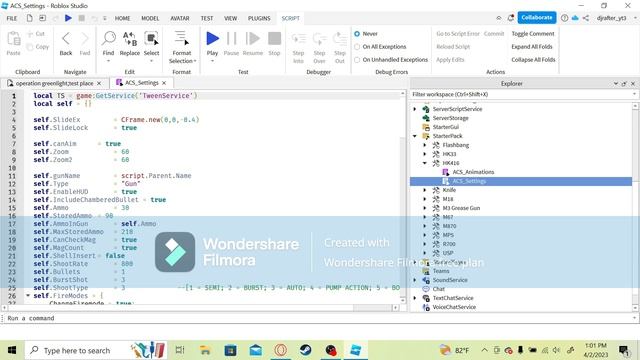Click the cloud icon in title ribbon
The width and height of the screenshot is (640, 360).
pos(575,18)
